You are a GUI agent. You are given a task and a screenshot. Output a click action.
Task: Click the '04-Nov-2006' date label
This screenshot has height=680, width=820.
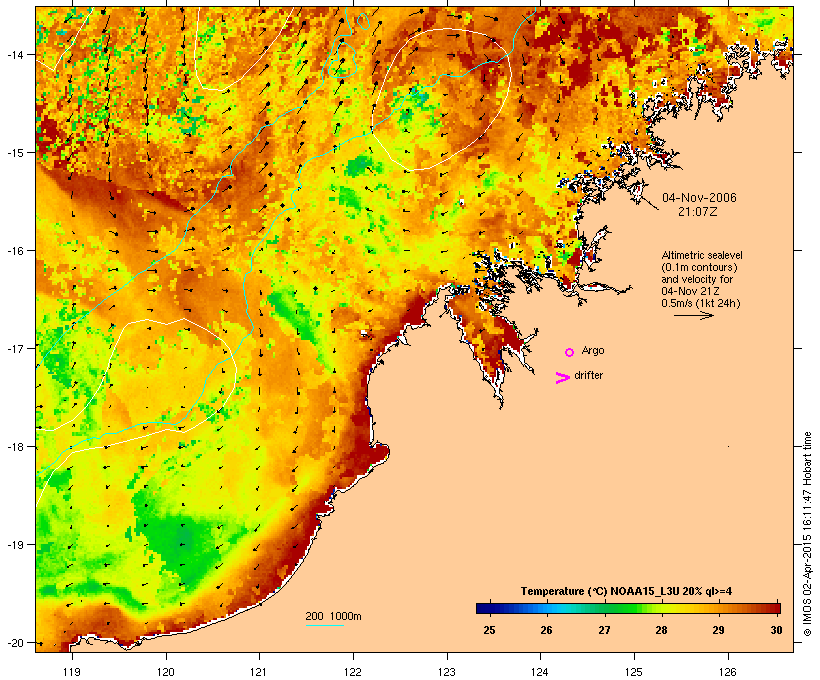pyautogui.click(x=699, y=198)
